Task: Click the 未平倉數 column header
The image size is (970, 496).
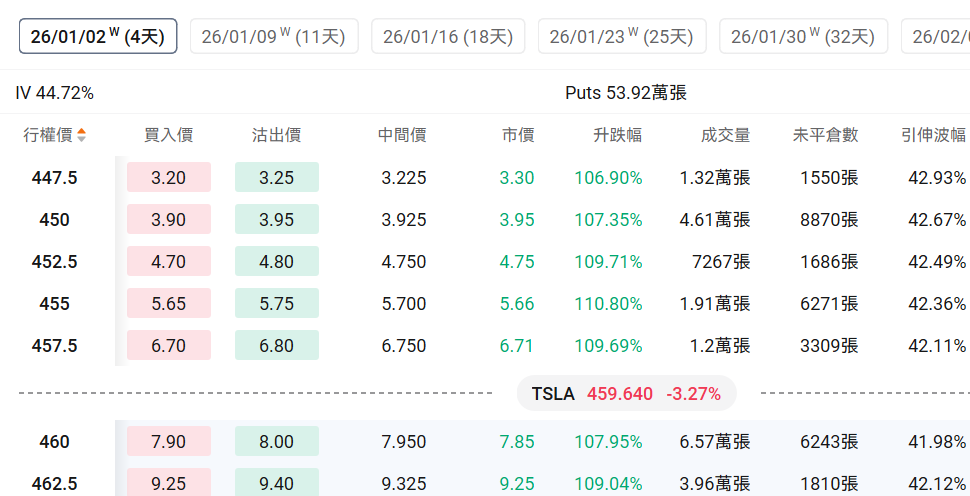Action: coord(825,135)
